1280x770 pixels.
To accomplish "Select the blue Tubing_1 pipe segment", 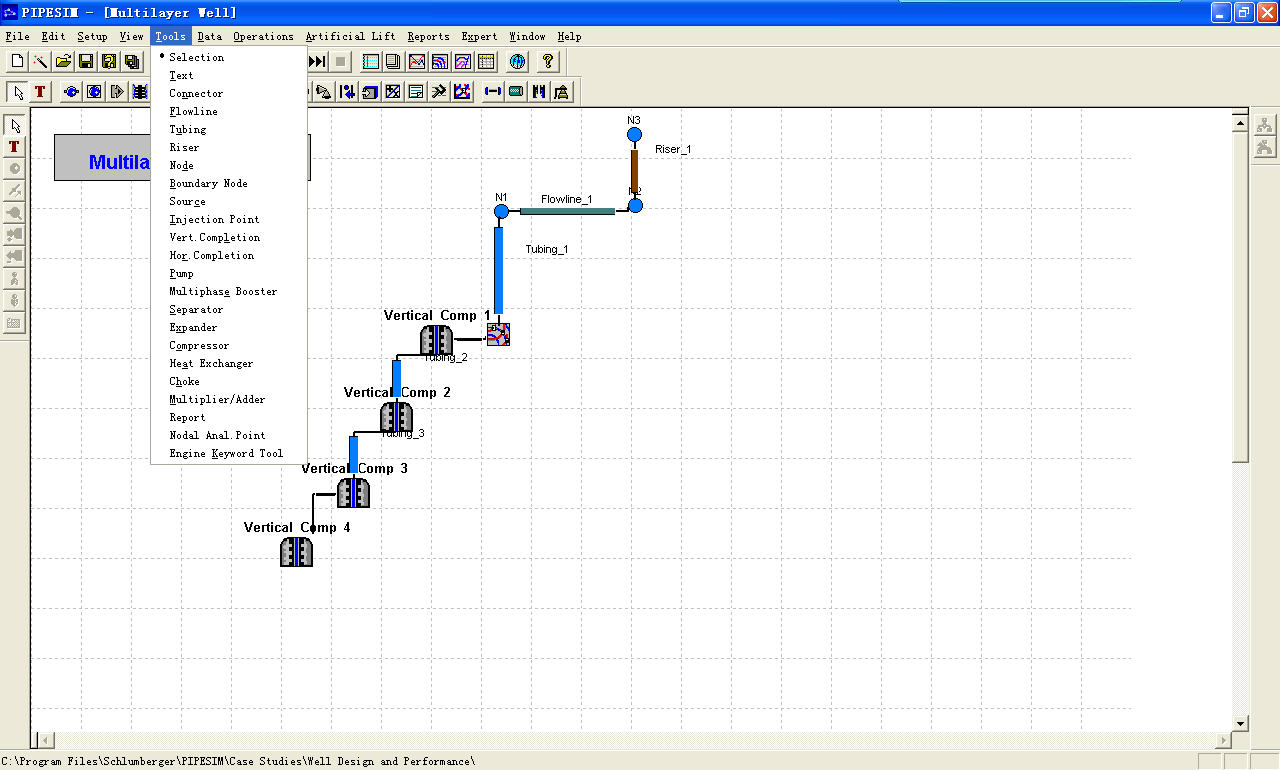I will tap(498, 270).
